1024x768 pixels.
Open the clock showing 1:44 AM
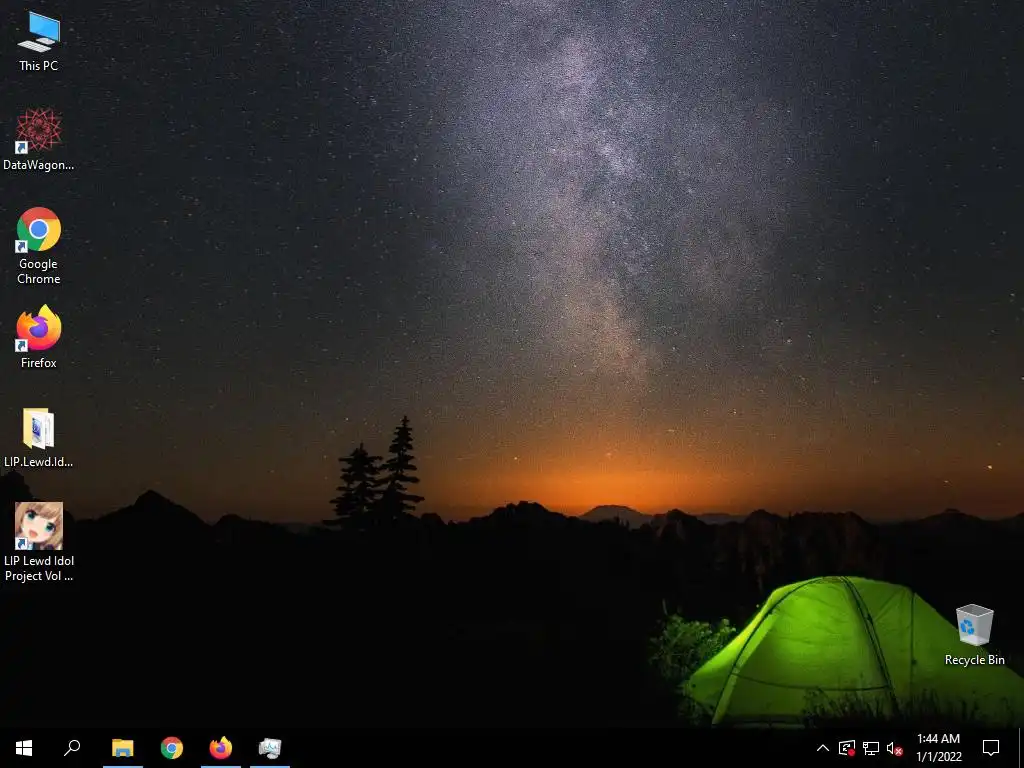click(x=938, y=748)
